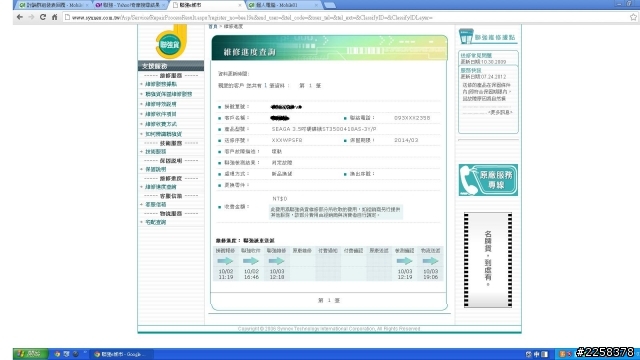
Task: Bookmark this page with the star icon
Action: 633,17
